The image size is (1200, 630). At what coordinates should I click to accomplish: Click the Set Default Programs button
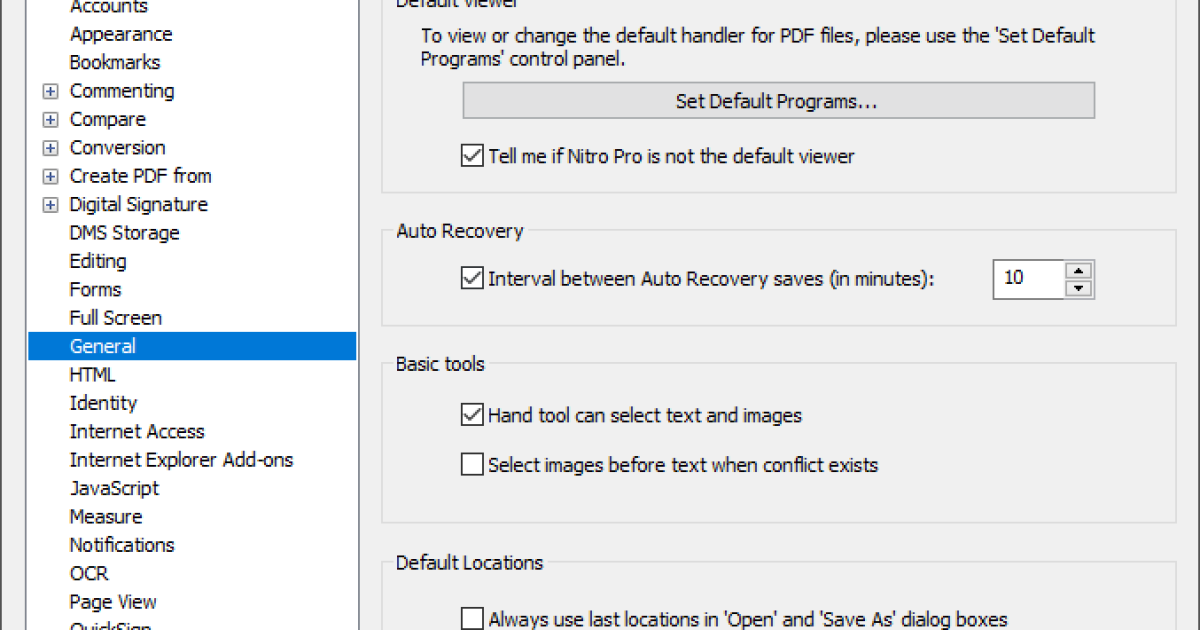tap(778, 101)
